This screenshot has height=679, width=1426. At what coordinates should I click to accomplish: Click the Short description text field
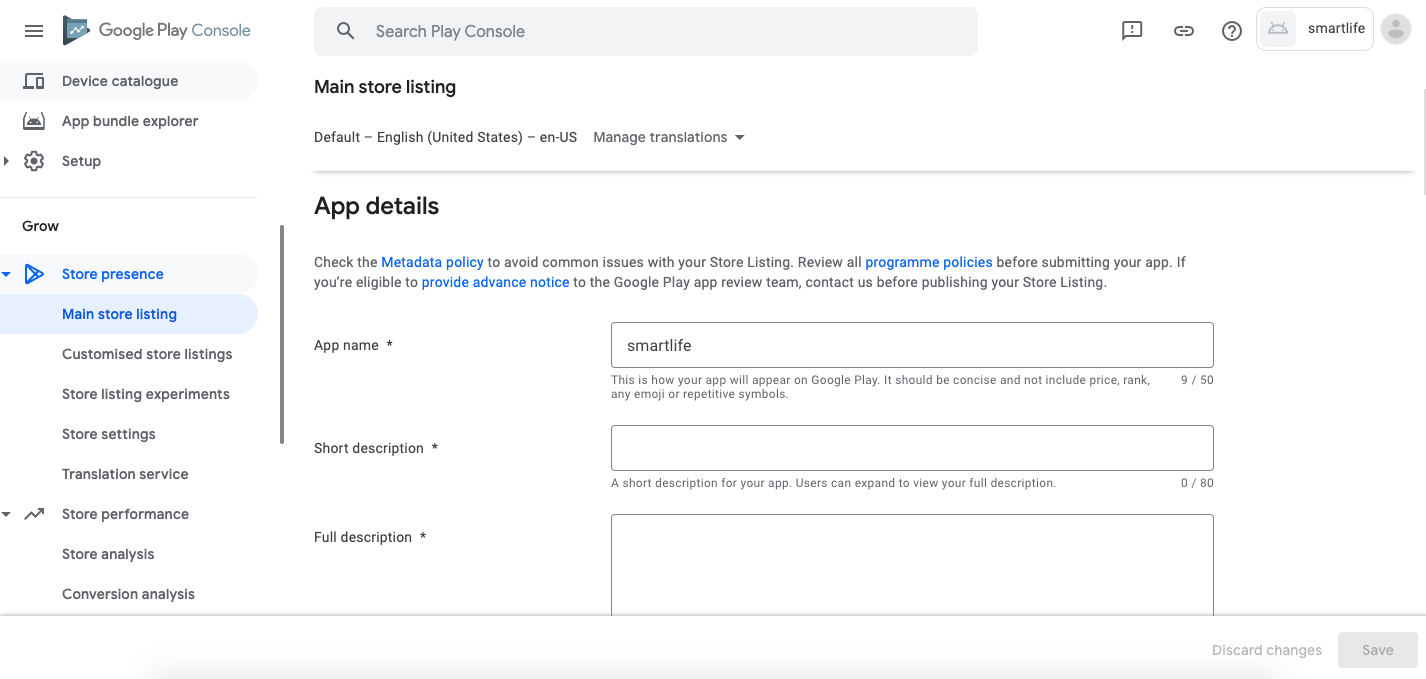pyautogui.click(x=912, y=448)
